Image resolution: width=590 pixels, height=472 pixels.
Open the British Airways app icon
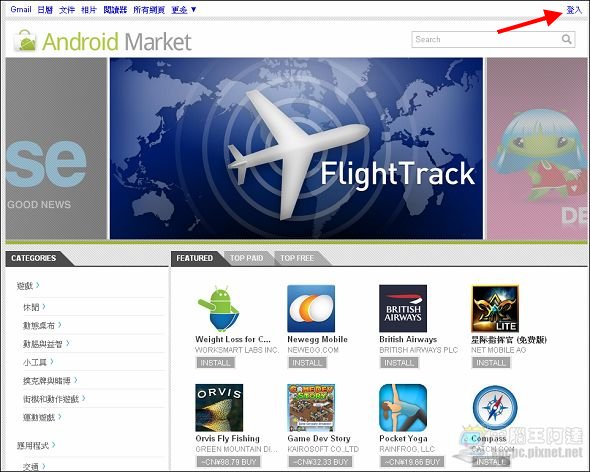tap(403, 309)
